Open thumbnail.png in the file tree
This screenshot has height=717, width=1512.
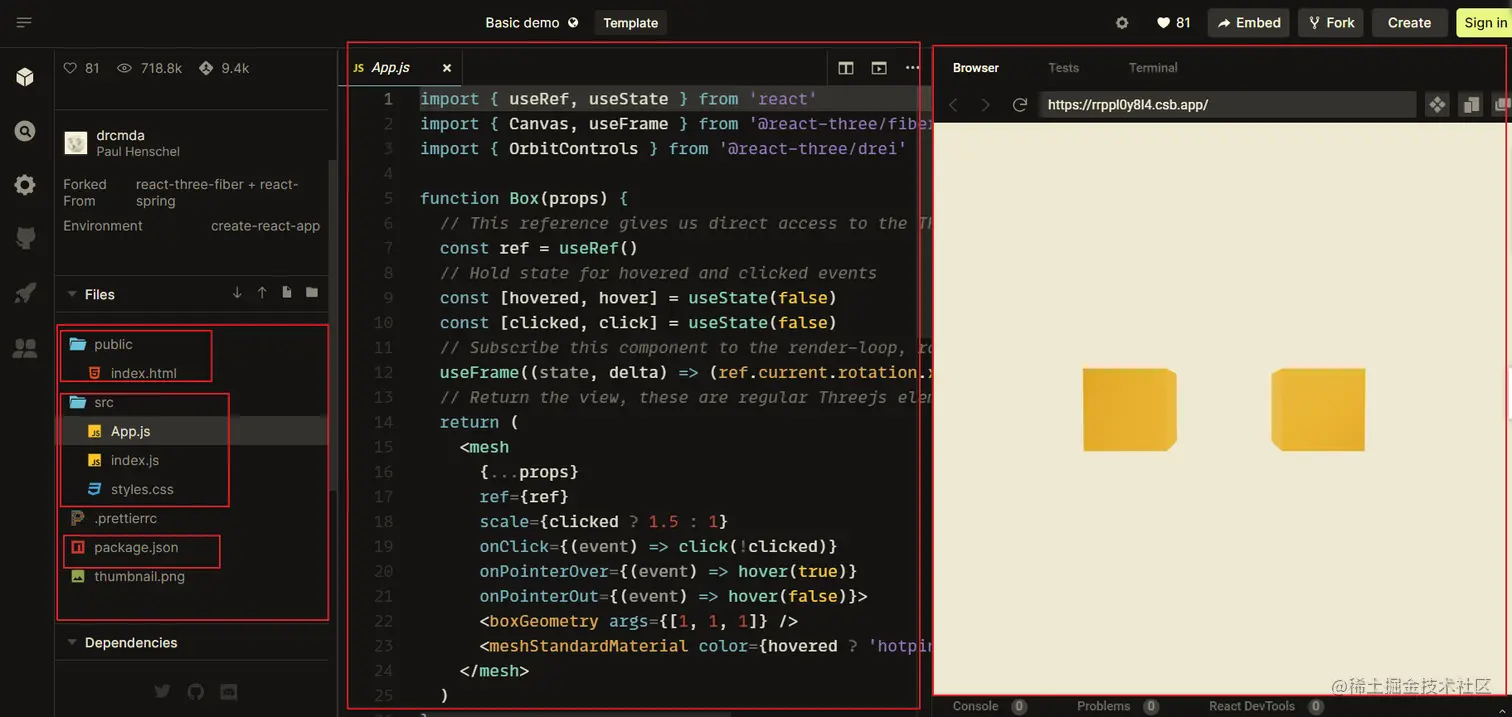pyautogui.click(x=139, y=576)
